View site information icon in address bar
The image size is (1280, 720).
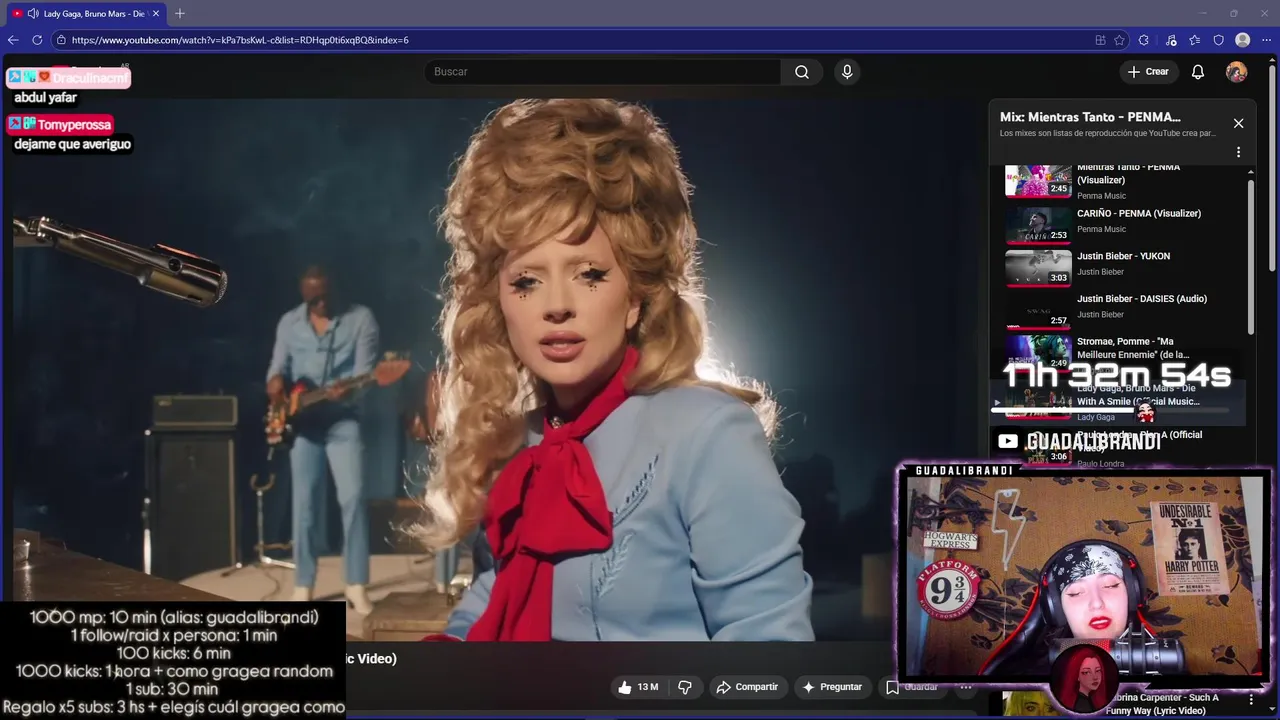point(61,40)
